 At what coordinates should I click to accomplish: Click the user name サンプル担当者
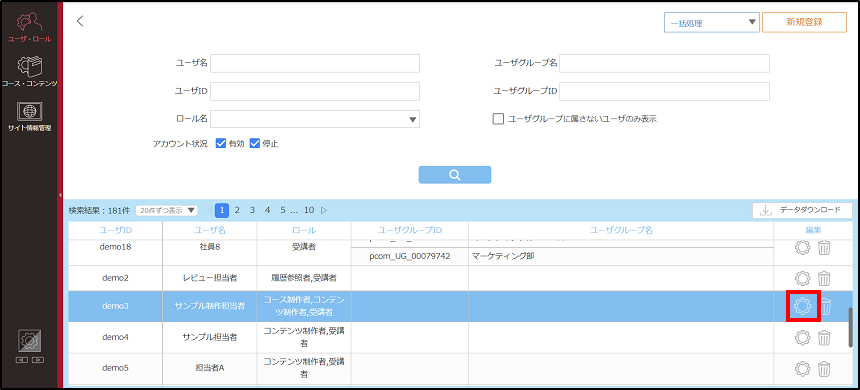[210, 337]
